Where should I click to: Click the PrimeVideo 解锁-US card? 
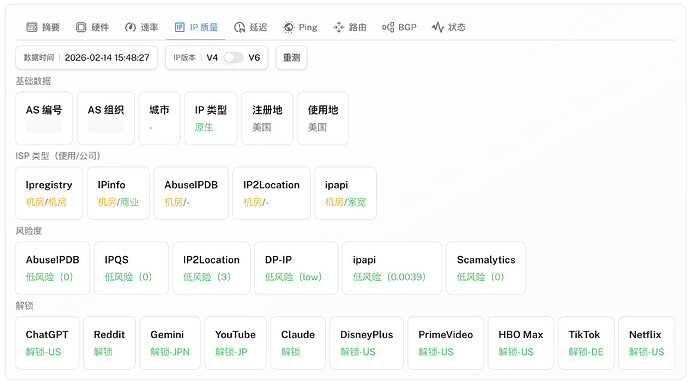coord(445,343)
